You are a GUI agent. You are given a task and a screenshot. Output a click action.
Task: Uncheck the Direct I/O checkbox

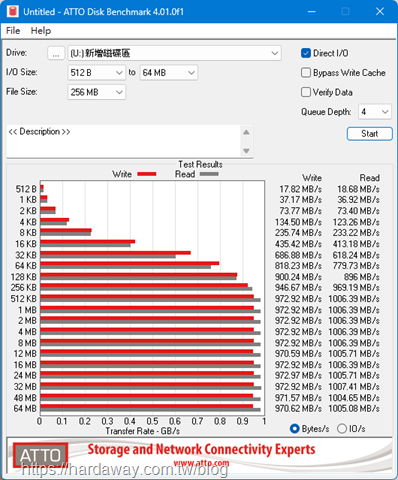click(306, 53)
